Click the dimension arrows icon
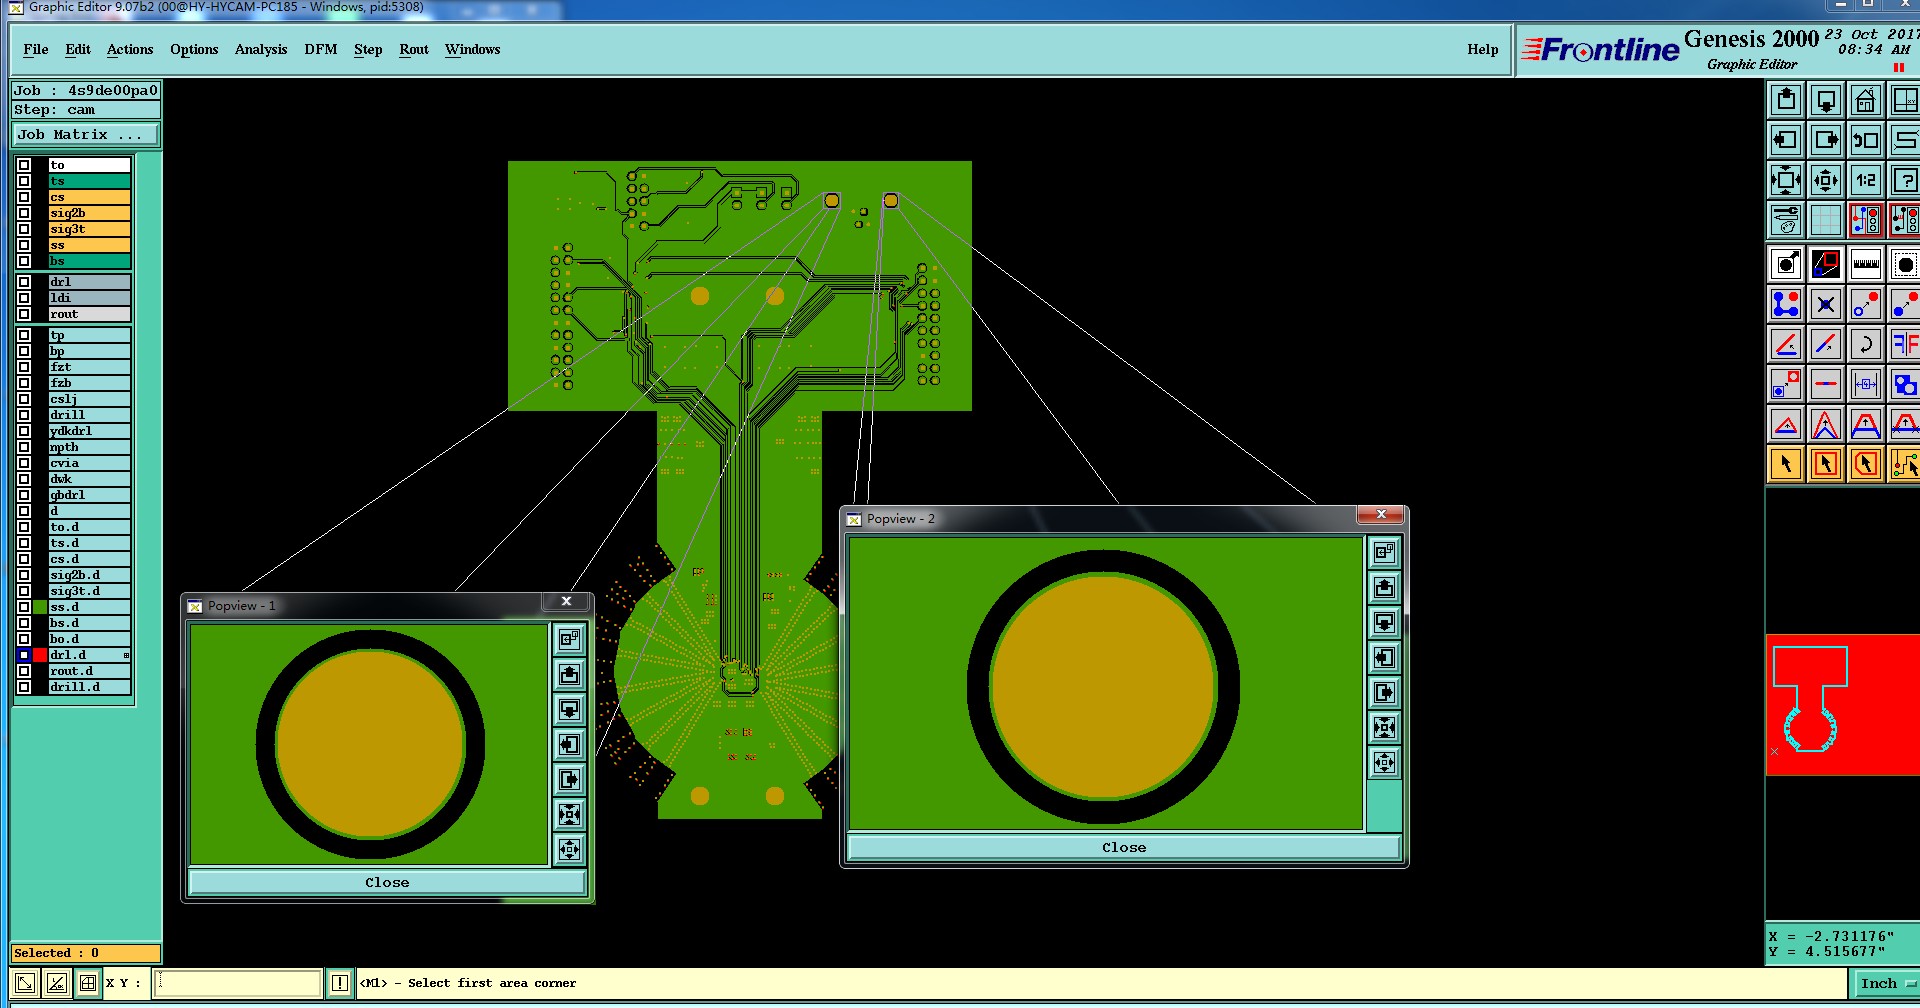 pyautogui.click(x=1866, y=384)
